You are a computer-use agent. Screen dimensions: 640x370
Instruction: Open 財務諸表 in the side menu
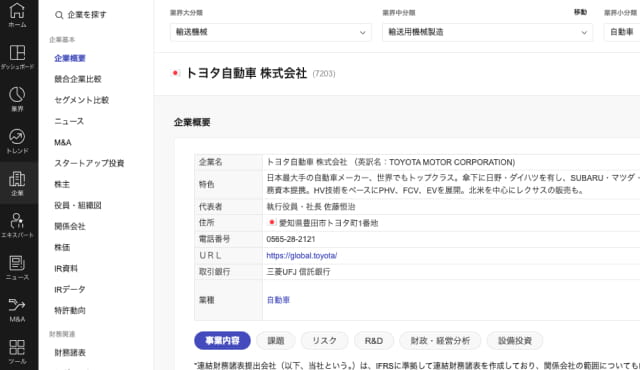click(70, 352)
